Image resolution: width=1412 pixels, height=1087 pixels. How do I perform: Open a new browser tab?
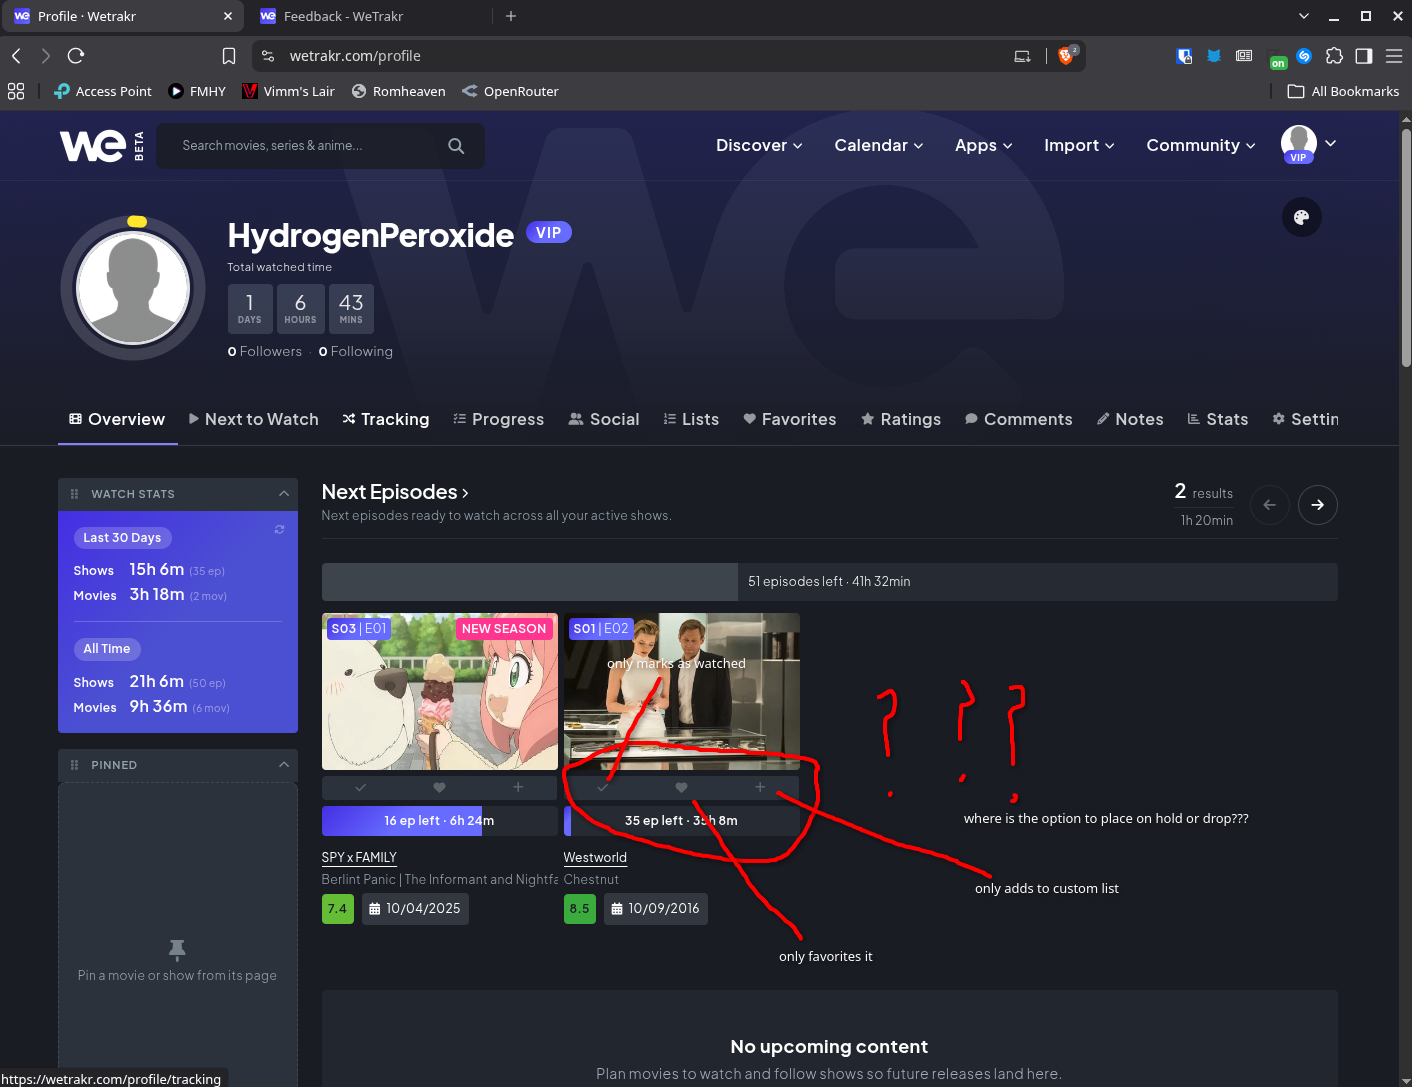click(511, 16)
